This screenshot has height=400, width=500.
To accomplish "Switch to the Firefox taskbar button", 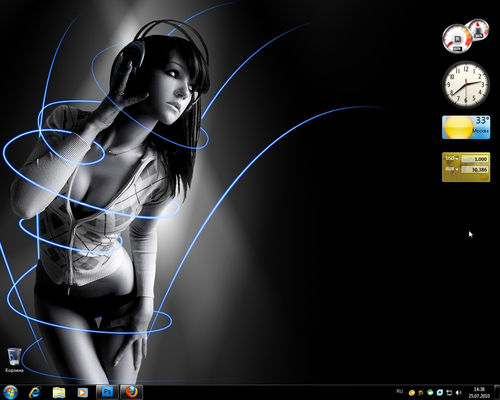I will click(132, 392).
